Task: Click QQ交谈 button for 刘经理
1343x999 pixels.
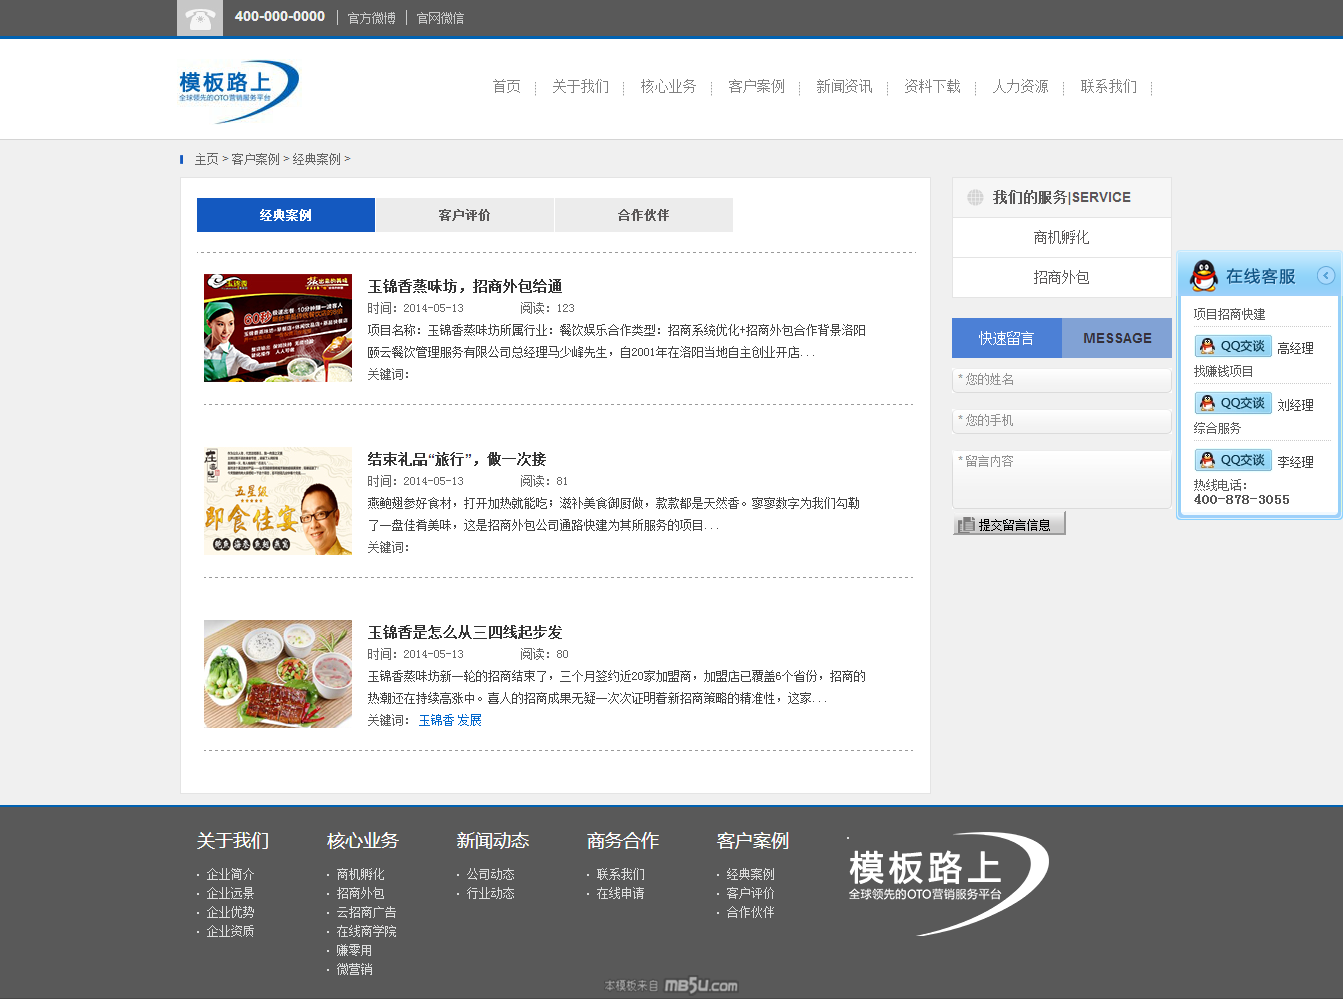Action: point(1233,403)
